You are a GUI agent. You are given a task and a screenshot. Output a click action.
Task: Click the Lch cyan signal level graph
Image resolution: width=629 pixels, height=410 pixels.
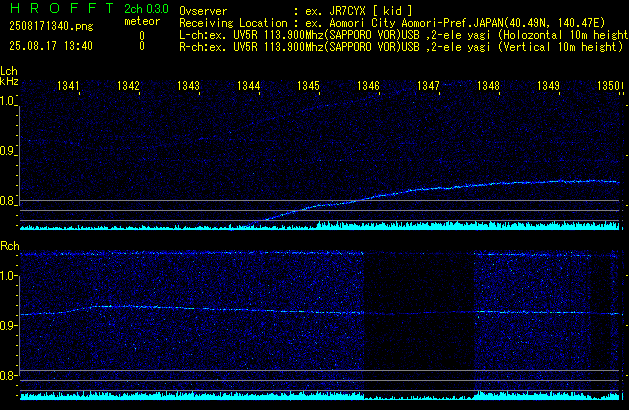[319, 225]
